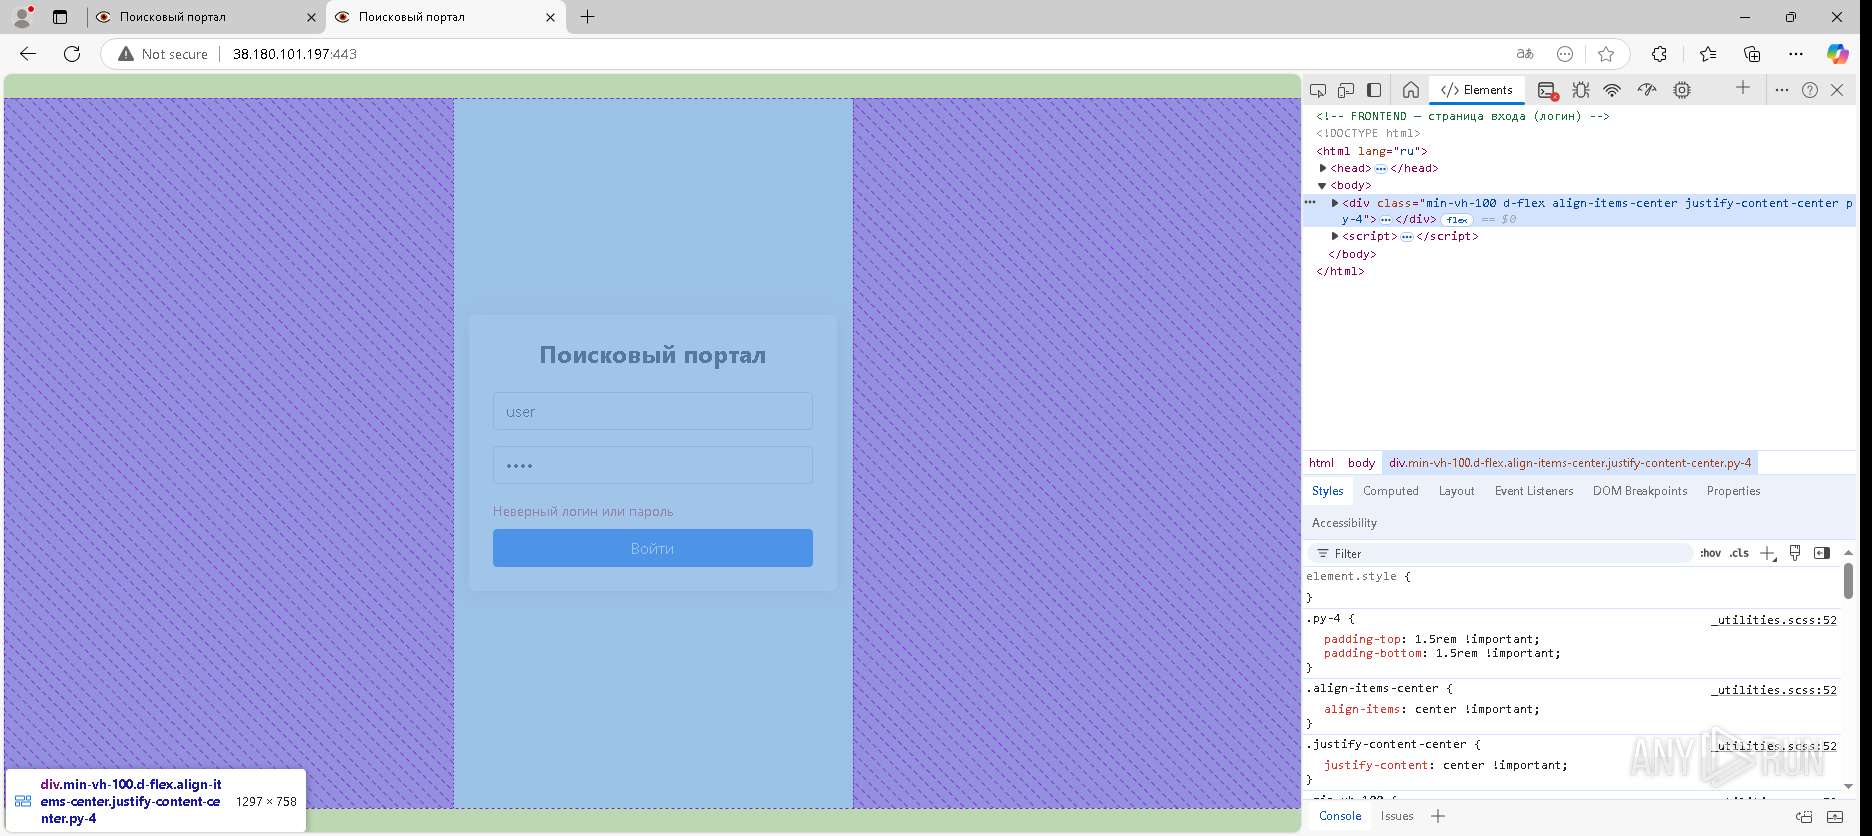Select the Issues drawer tab
This screenshot has height=836, width=1872.
click(1397, 816)
